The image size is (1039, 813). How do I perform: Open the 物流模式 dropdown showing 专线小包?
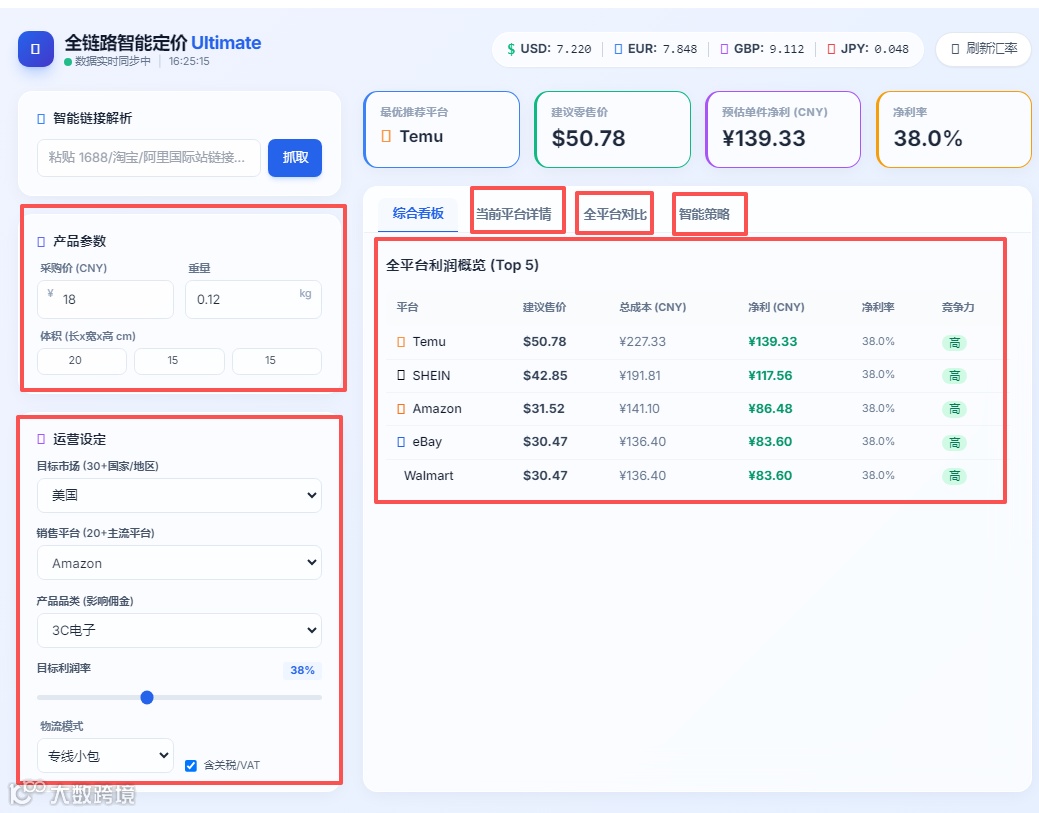[x=105, y=755]
